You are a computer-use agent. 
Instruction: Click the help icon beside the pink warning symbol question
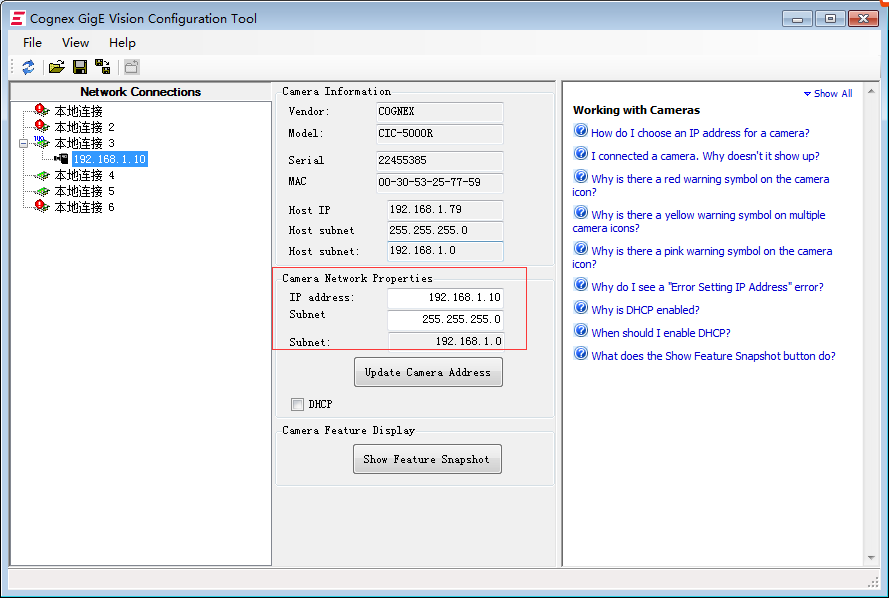point(581,248)
